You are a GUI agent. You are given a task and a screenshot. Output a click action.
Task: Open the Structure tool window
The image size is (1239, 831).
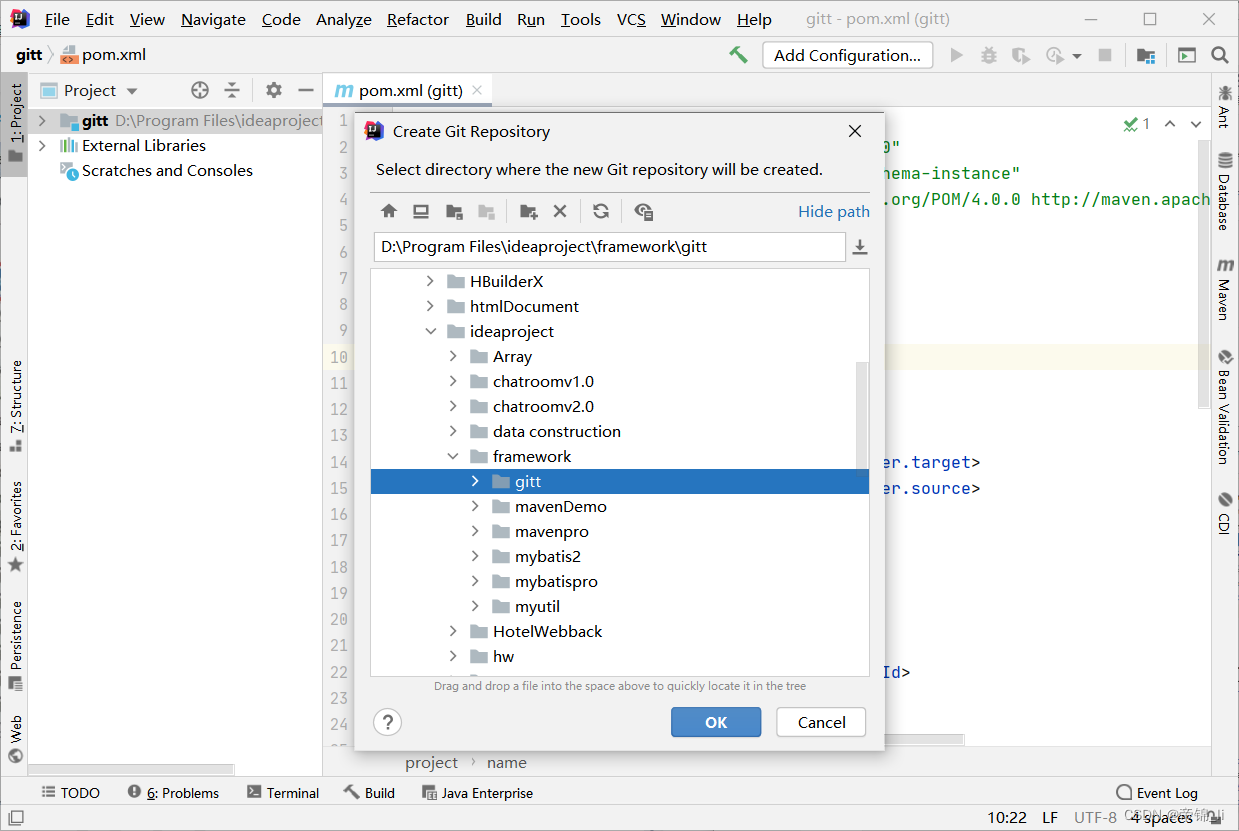[x=15, y=406]
